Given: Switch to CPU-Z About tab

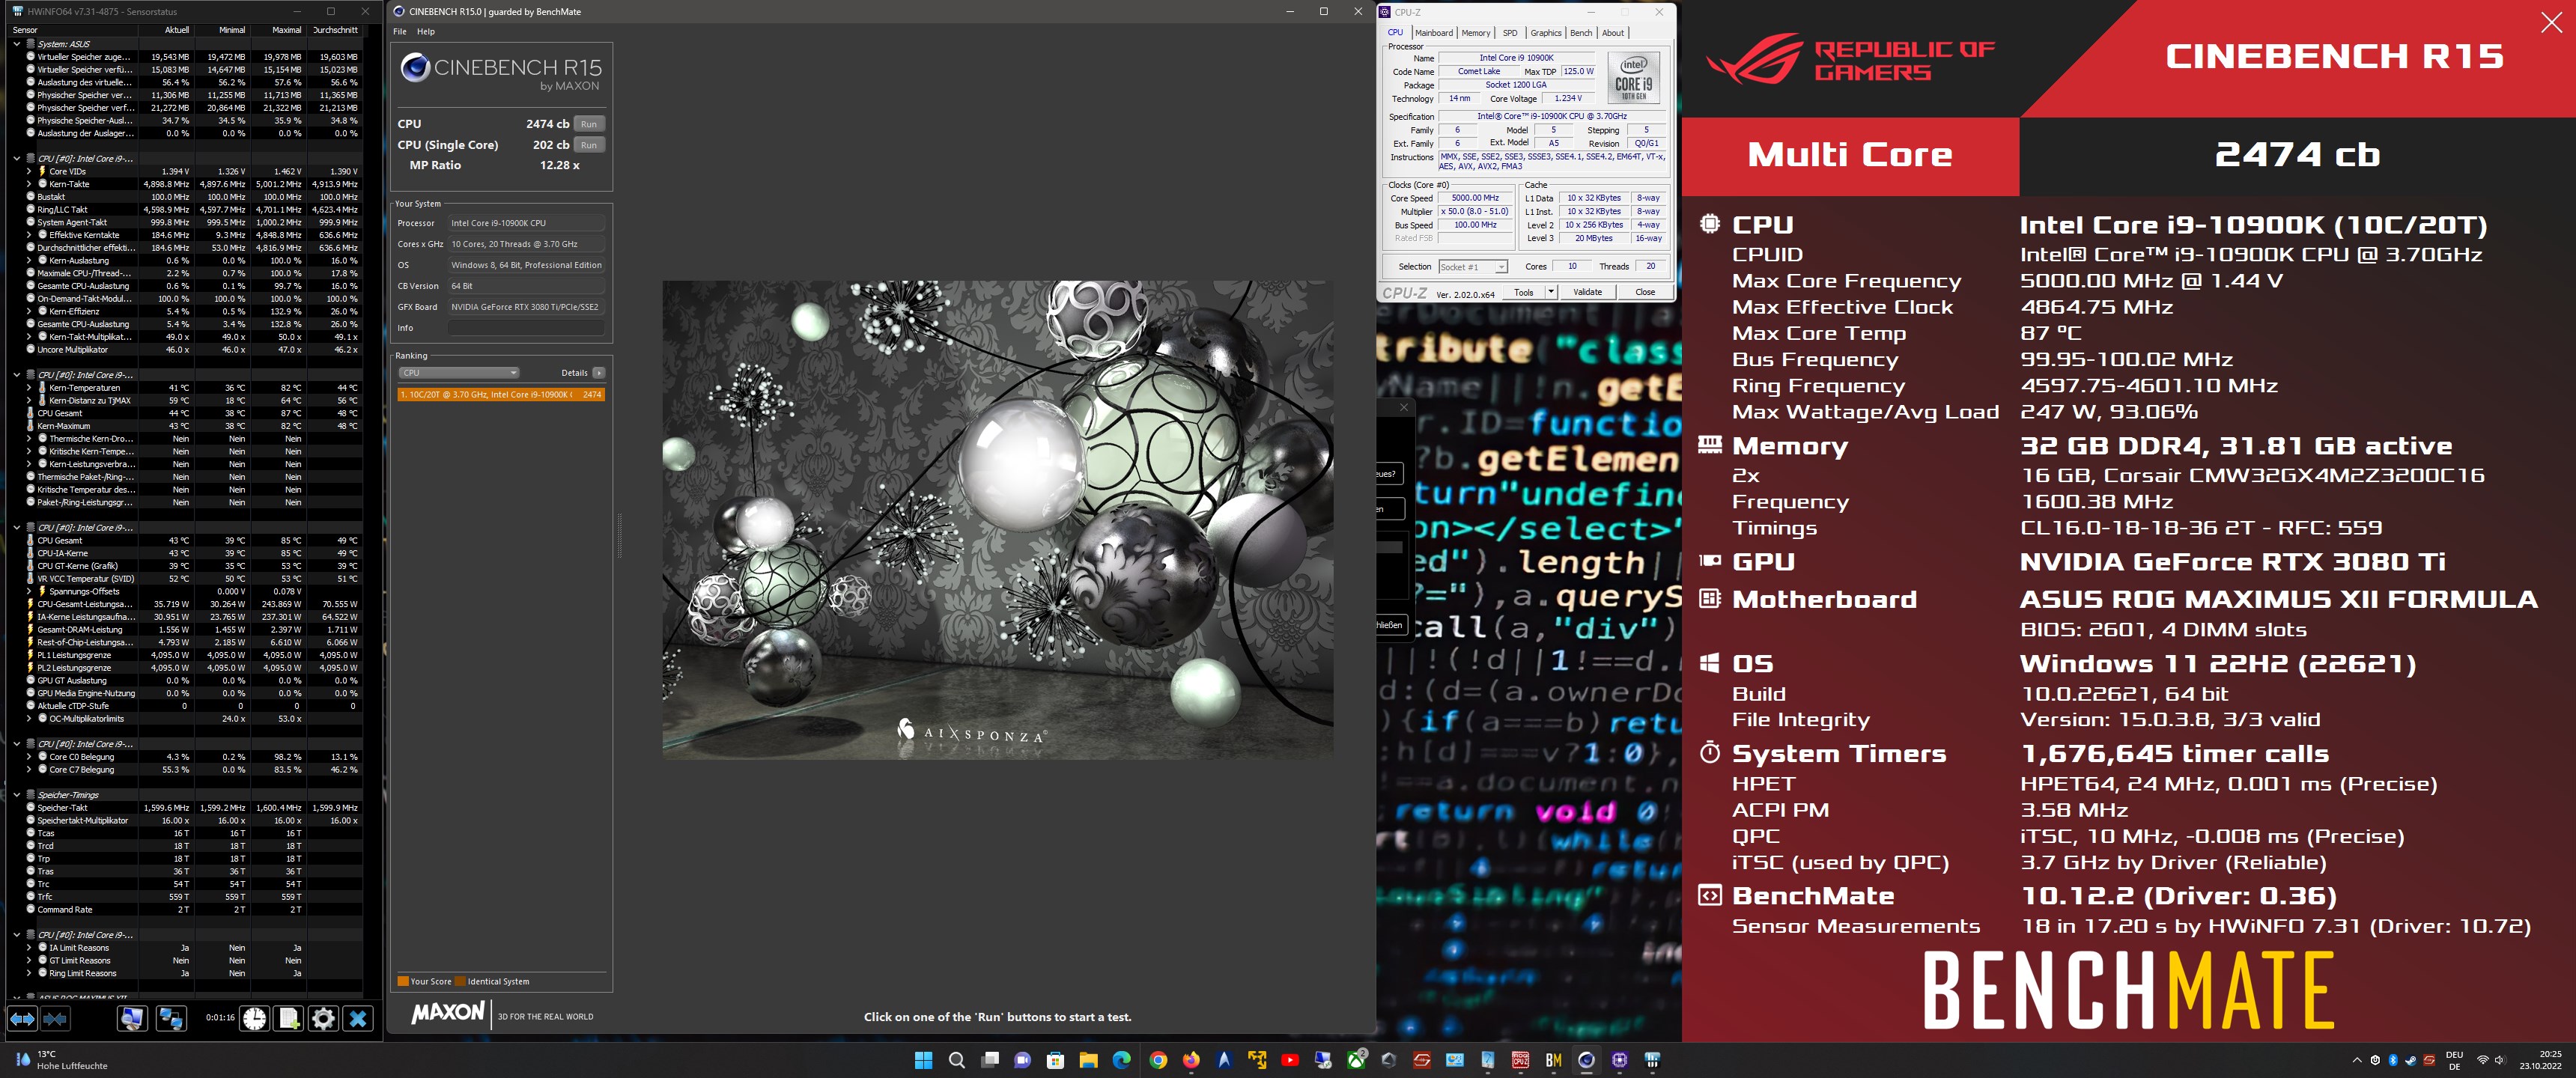Looking at the screenshot, I should 1613,33.
